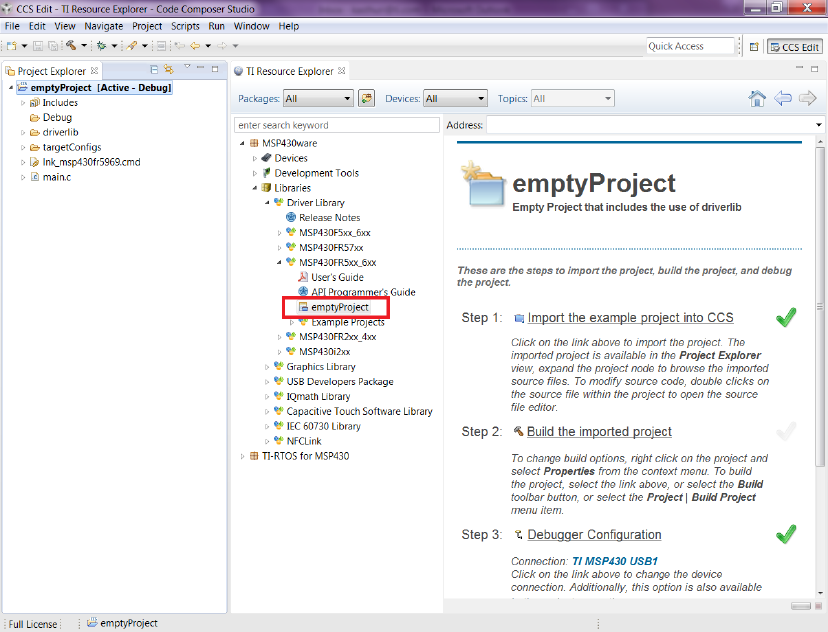828x632 pixels.
Task: Open the Navigate menu
Action: [x=104, y=26]
